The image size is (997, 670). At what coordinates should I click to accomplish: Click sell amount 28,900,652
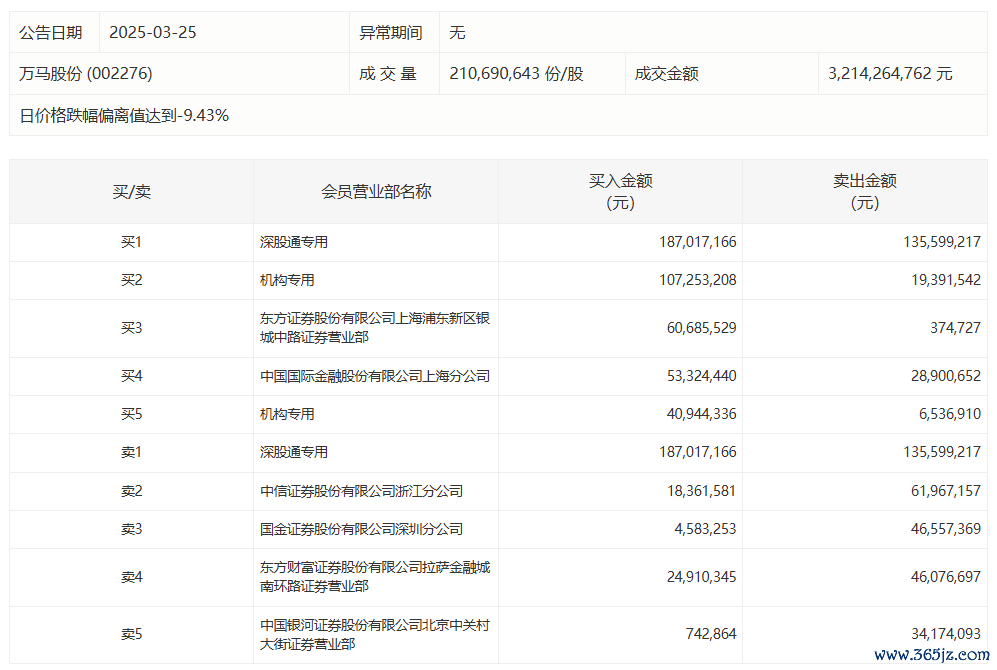click(x=945, y=376)
